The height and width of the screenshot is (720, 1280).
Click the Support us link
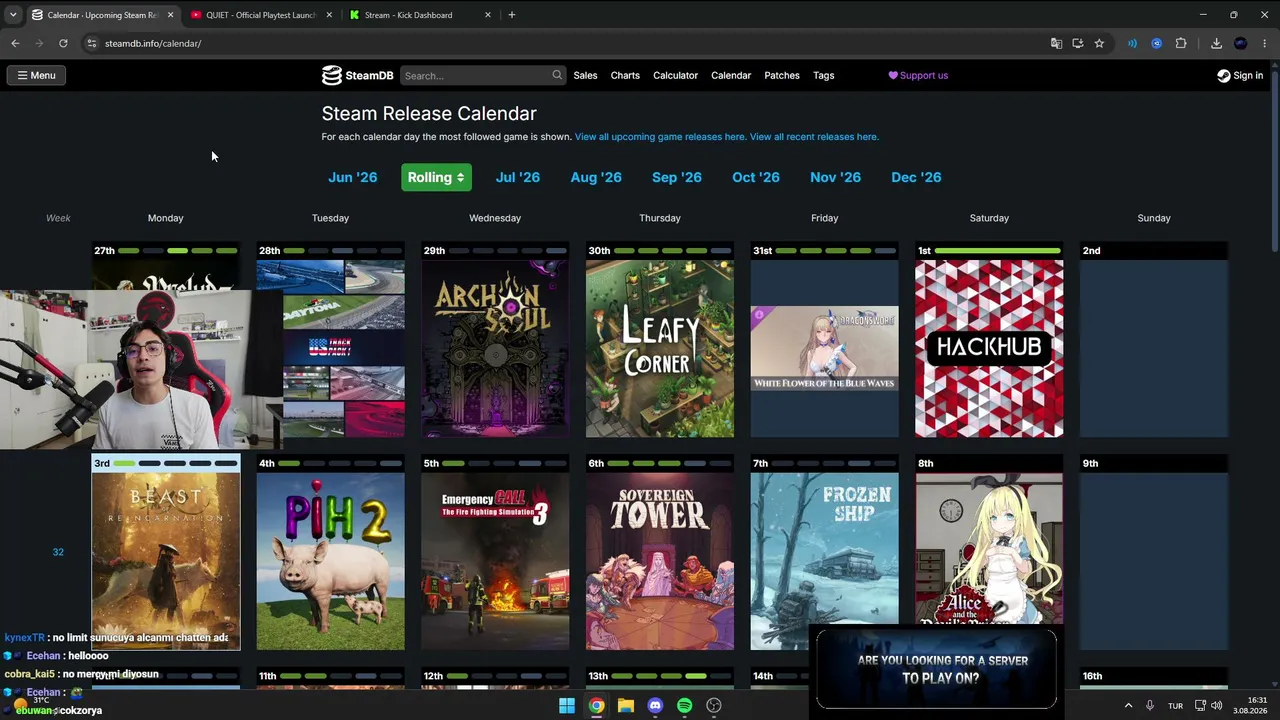(x=918, y=75)
